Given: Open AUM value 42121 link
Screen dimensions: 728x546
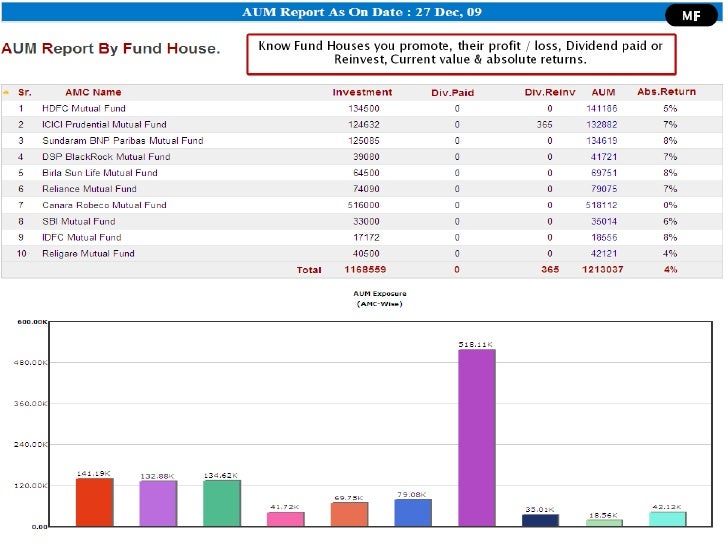Looking at the screenshot, I should [x=604, y=254].
